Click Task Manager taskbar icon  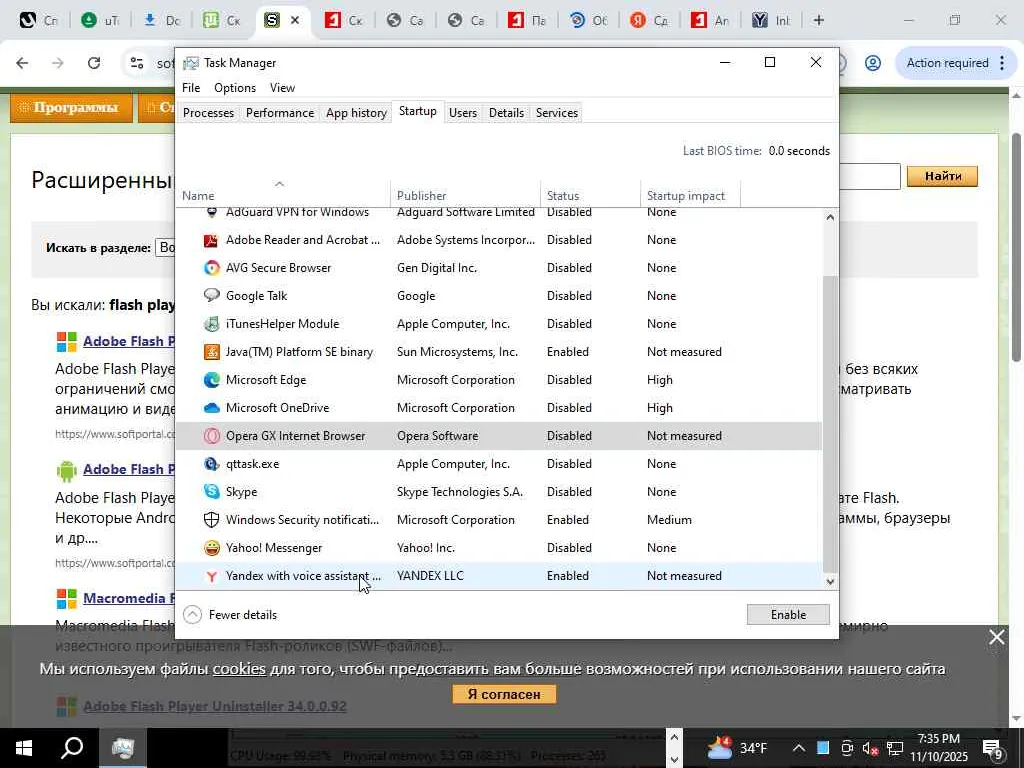point(122,748)
